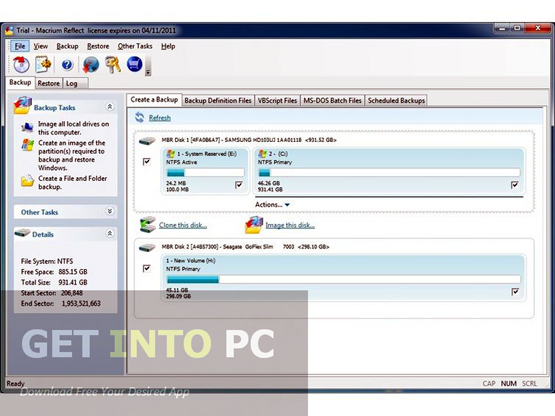Screen dimensions: 555x416
Task: Toggle the MBR Disk 1 checkbox
Action: click(147, 162)
